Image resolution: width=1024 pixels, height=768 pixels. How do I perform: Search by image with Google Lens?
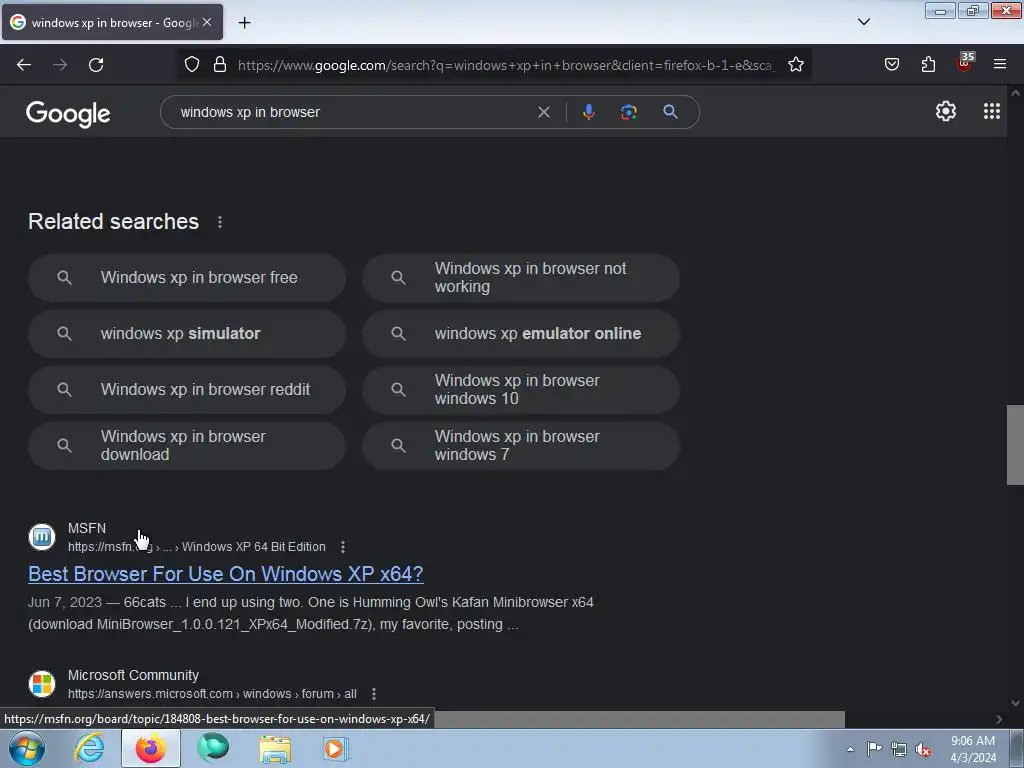point(629,112)
